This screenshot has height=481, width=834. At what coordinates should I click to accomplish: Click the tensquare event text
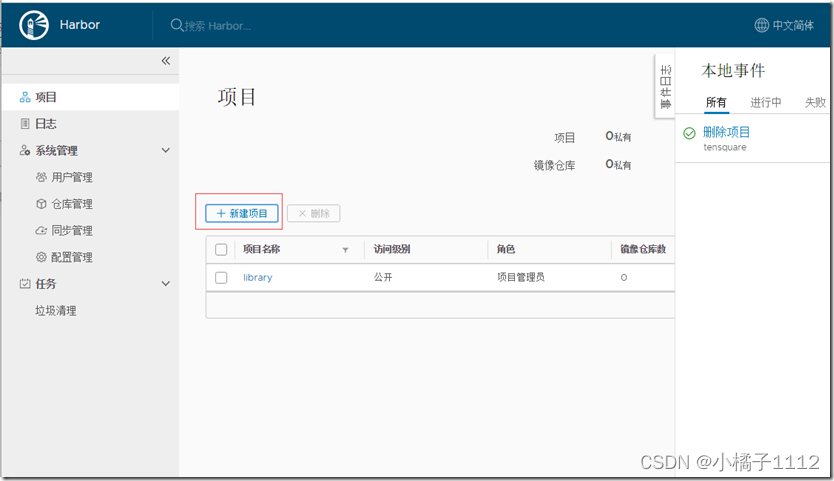pos(724,147)
